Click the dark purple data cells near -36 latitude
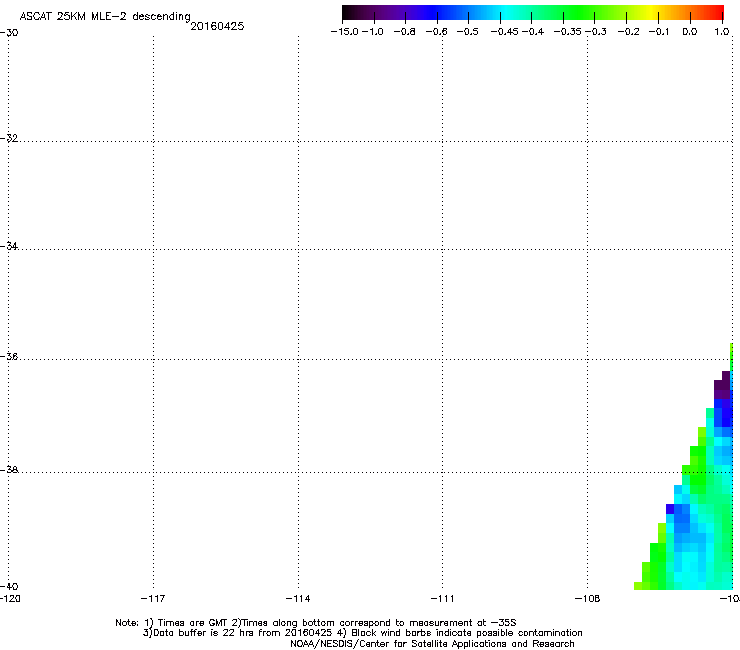 pyautogui.click(x=723, y=386)
